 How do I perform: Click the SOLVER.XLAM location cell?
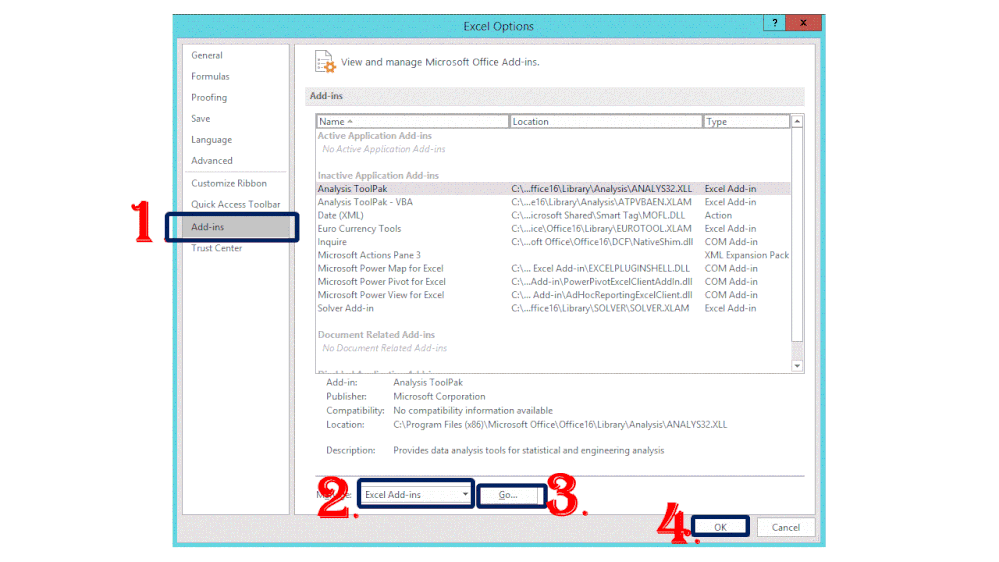point(600,308)
